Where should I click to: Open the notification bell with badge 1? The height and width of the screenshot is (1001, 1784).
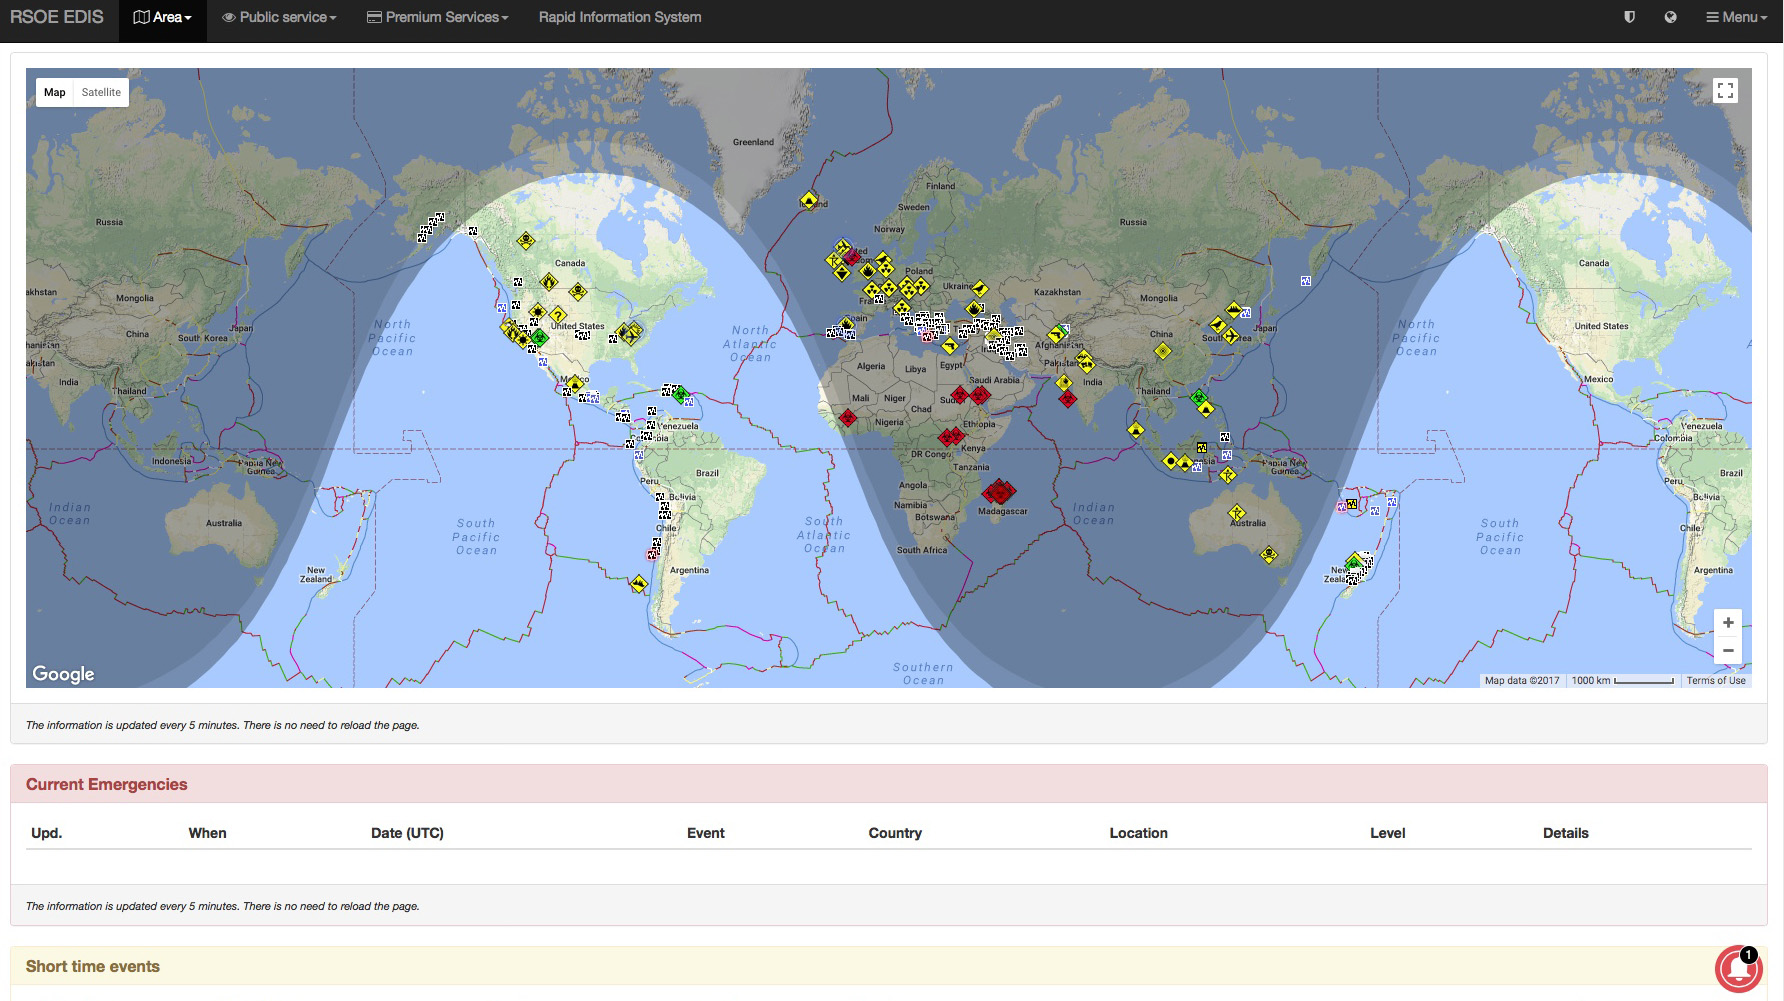click(x=1740, y=968)
